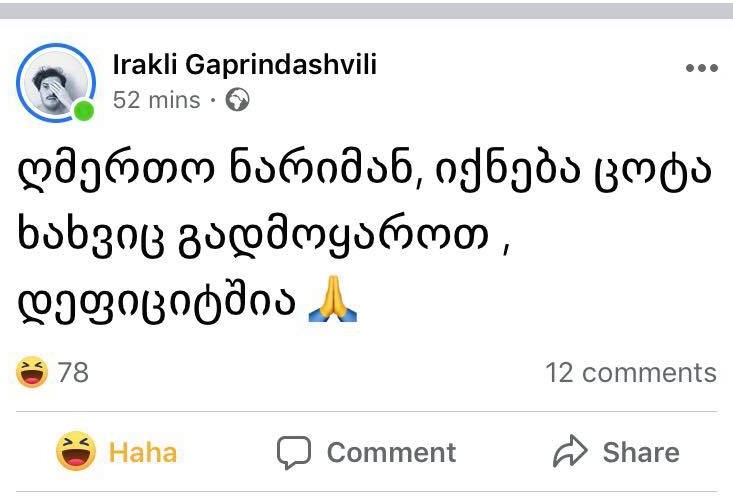Click the gray bar above the post

(366, 10)
